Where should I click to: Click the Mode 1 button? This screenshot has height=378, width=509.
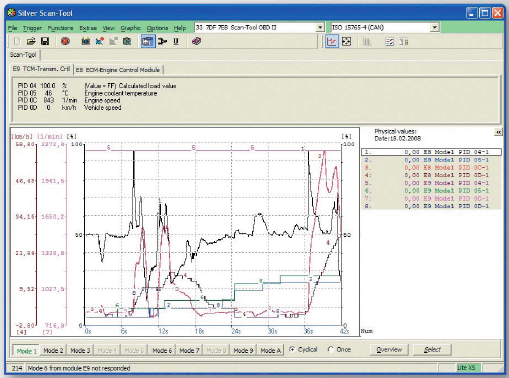[26, 351]
